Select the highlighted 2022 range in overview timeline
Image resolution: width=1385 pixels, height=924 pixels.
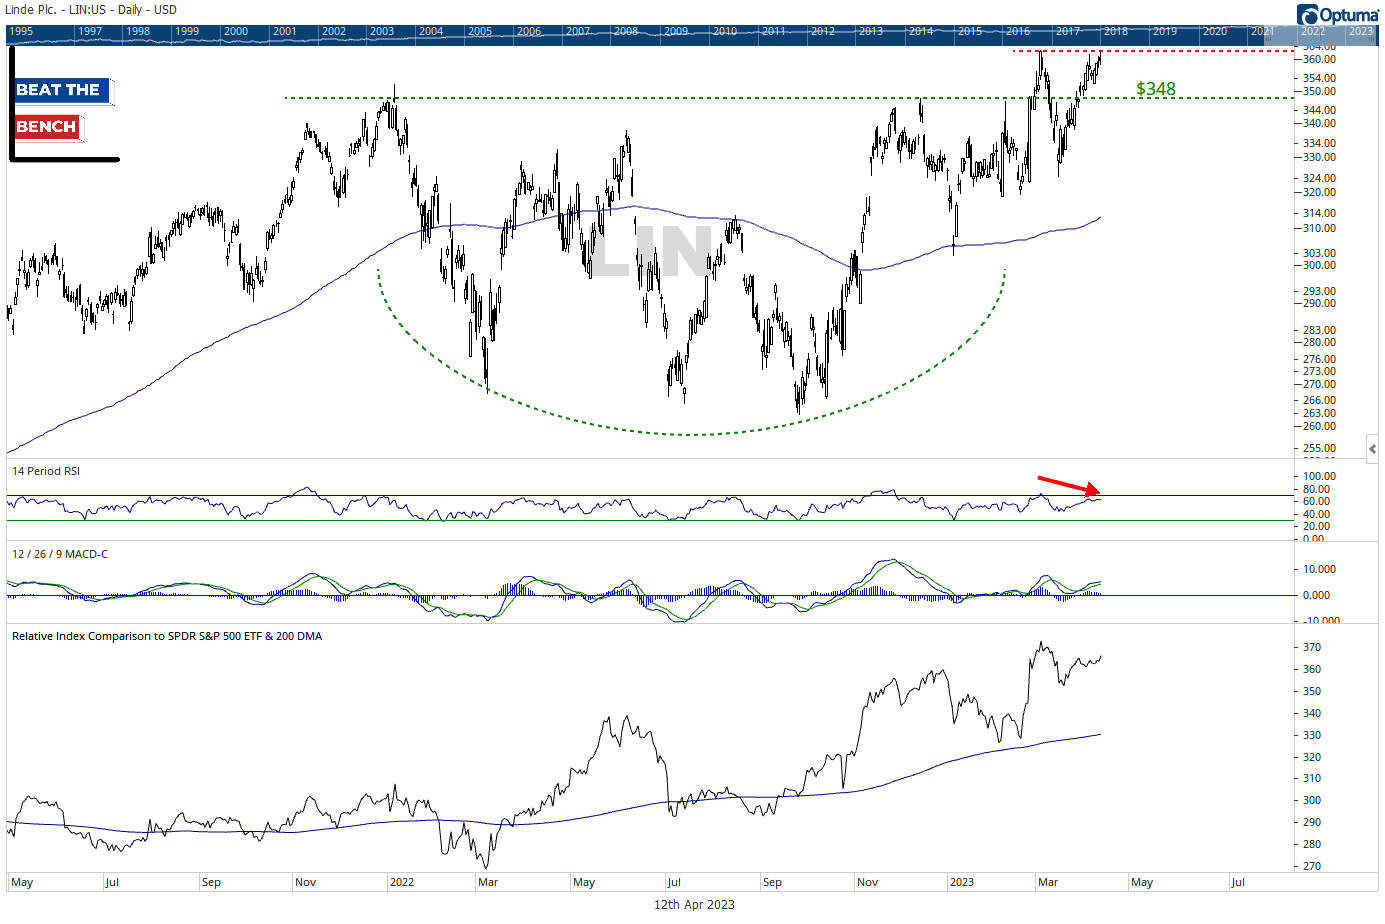pyautogui.click(x=1313, y=31)
